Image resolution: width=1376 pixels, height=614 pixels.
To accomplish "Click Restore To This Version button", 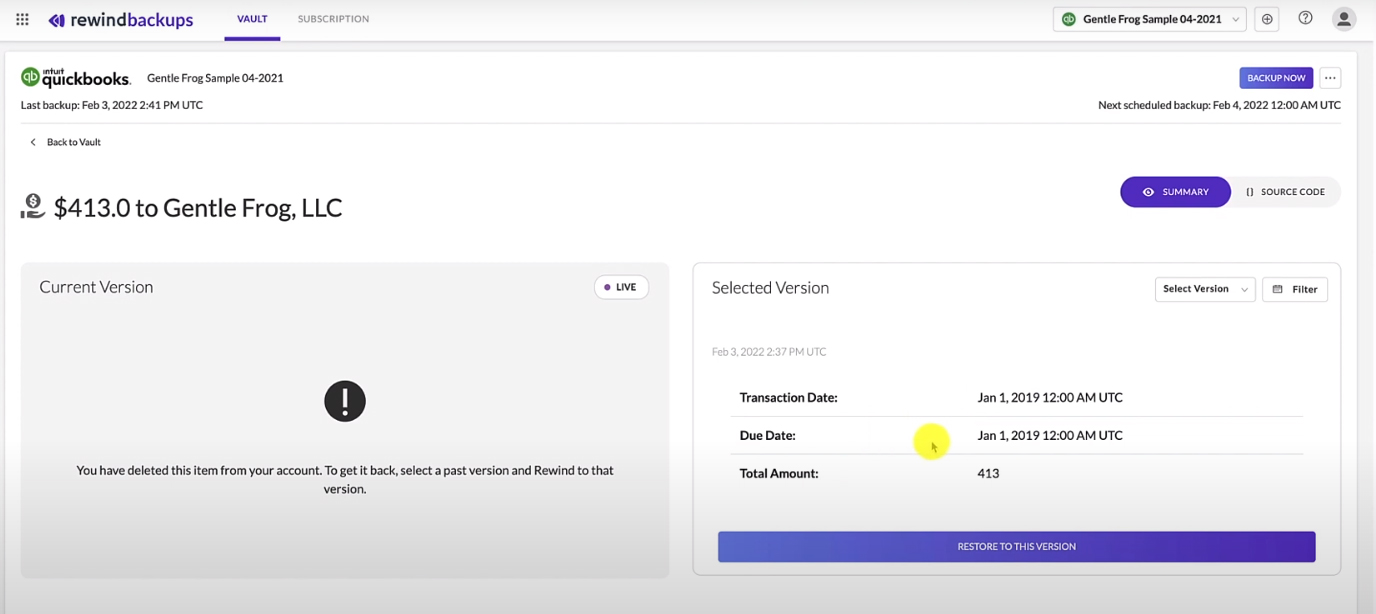I will [x=1016, y=547].
